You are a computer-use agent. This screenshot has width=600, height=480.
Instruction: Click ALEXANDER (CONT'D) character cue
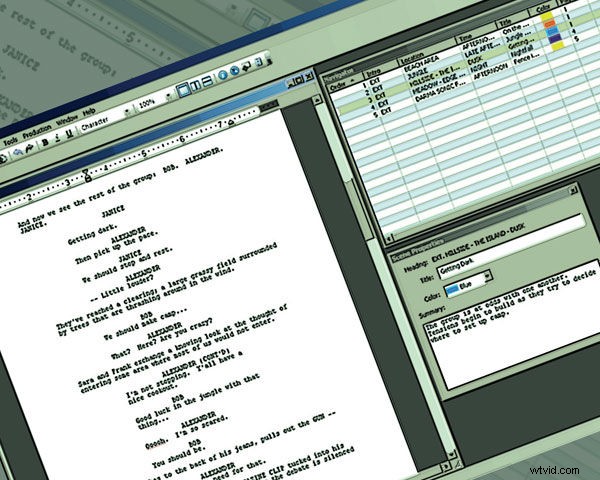pos(196,362)
